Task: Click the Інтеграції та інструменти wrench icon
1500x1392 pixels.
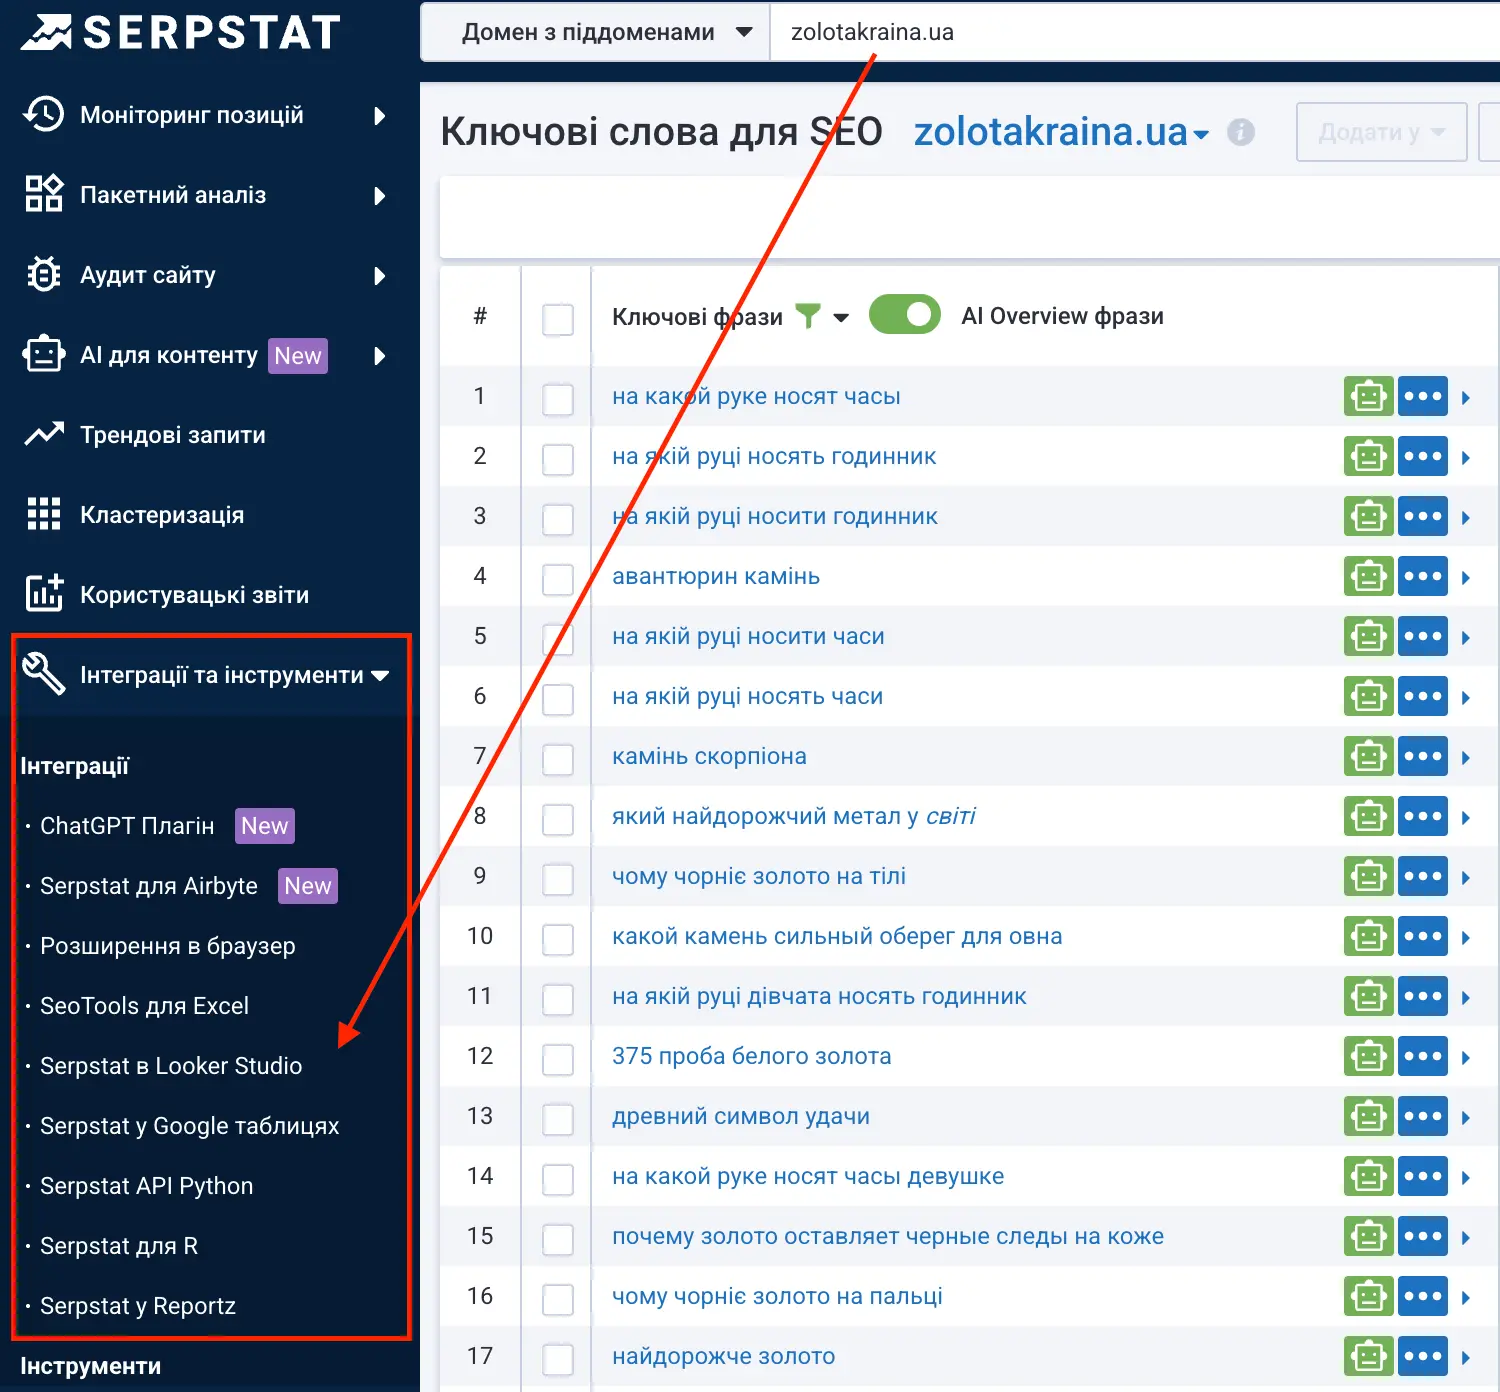Action: [x=44, y=673]
